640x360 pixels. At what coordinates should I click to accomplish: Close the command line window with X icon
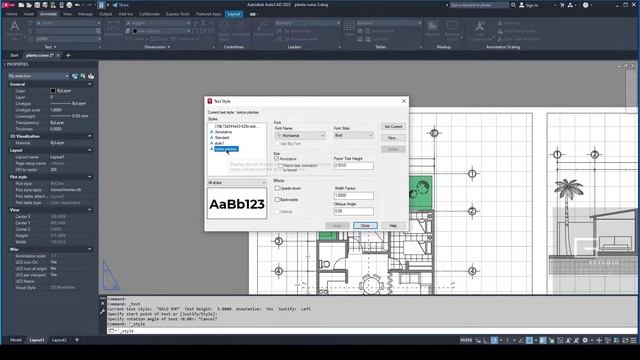pyautogui.click(x=102, y=303)
